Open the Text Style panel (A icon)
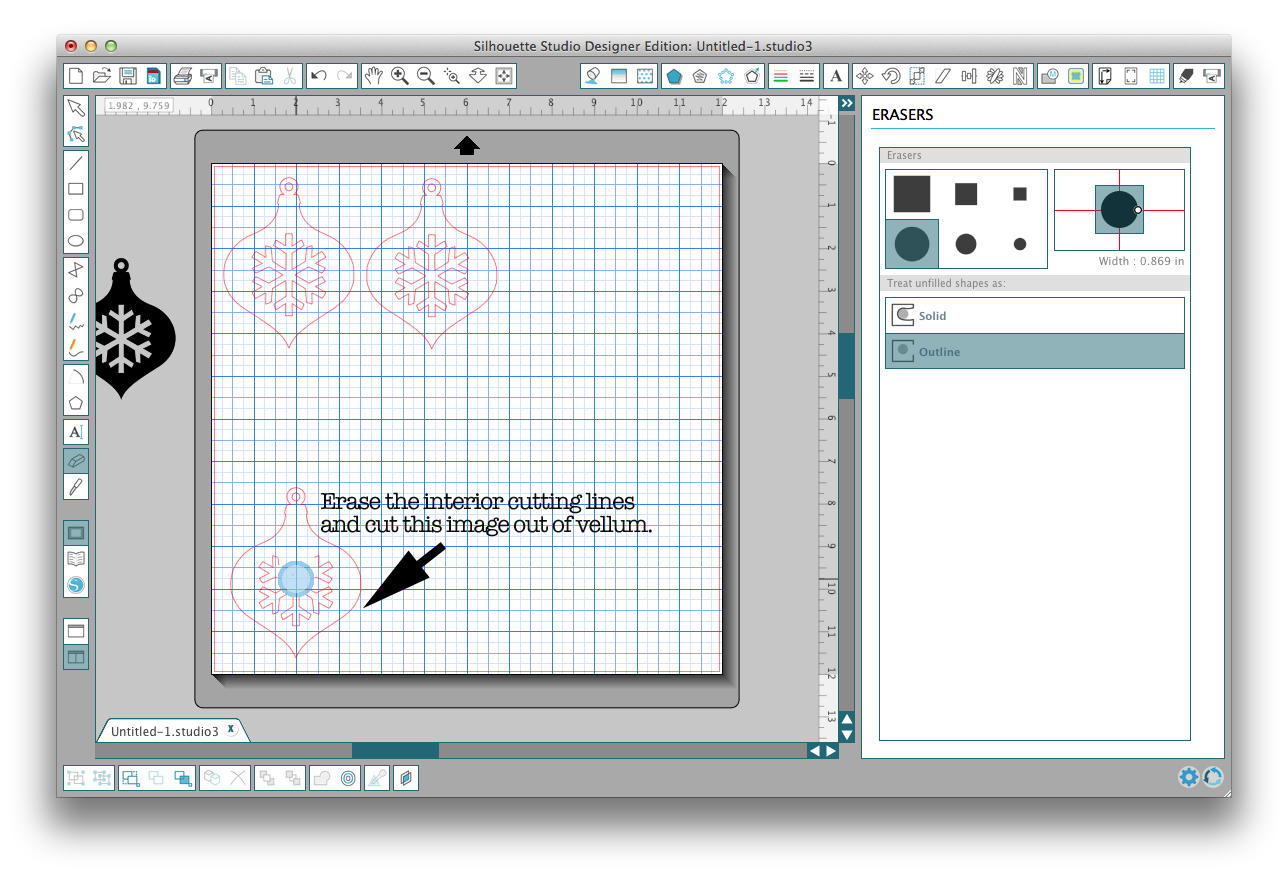 click(x=837, y=76)
